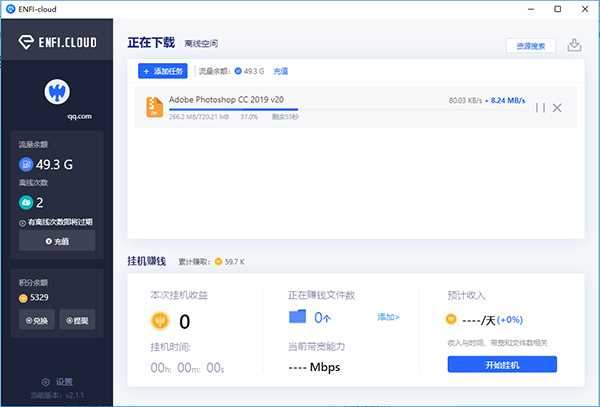Click the 设置 settings label in sidebar
Screen dimensions: 600x407
click(64, 382)
